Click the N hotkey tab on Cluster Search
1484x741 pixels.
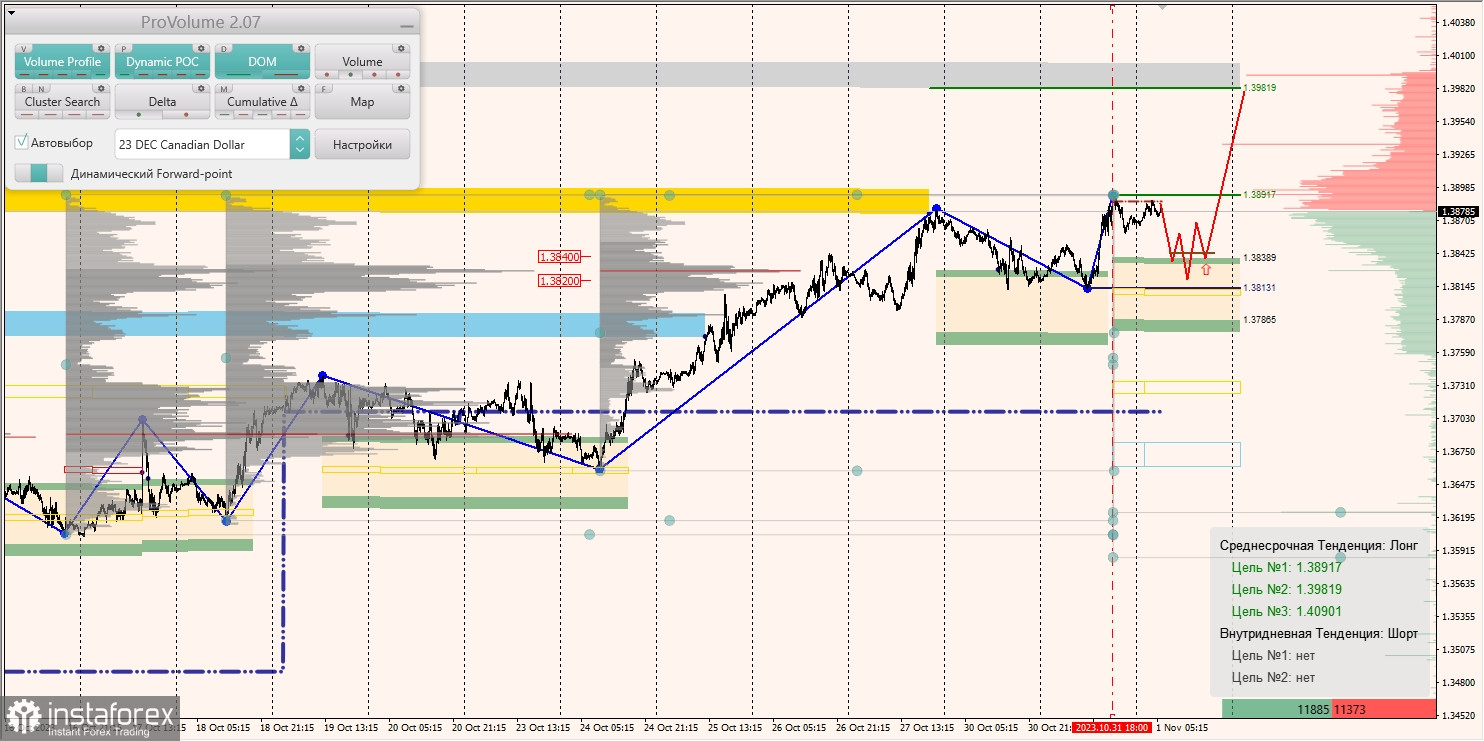click(x=41, y=89)
